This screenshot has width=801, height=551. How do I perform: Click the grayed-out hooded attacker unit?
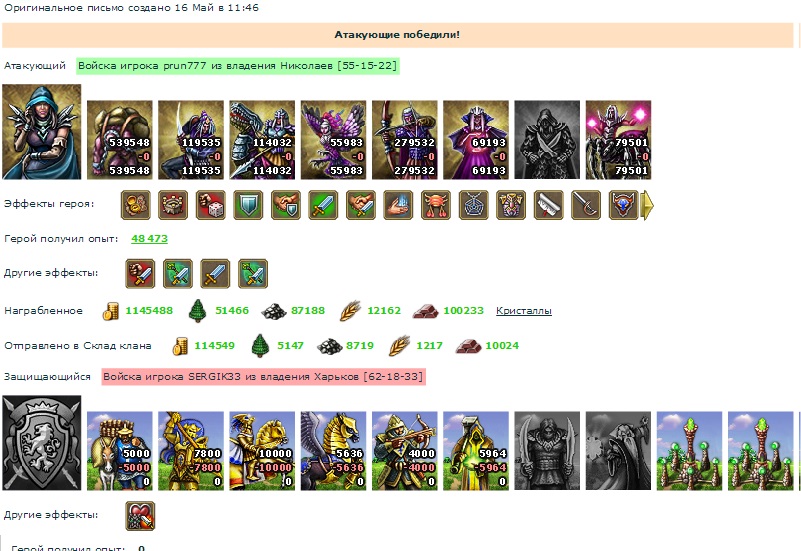[x=547, y=140]
